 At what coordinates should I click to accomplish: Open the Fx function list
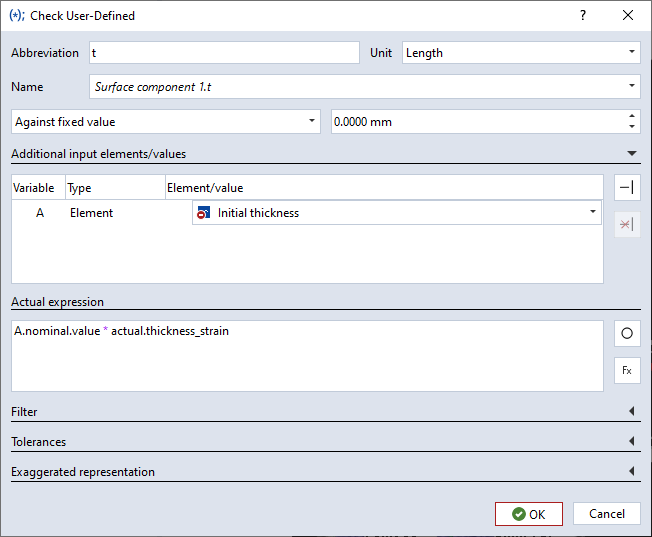tap(627, 370)
